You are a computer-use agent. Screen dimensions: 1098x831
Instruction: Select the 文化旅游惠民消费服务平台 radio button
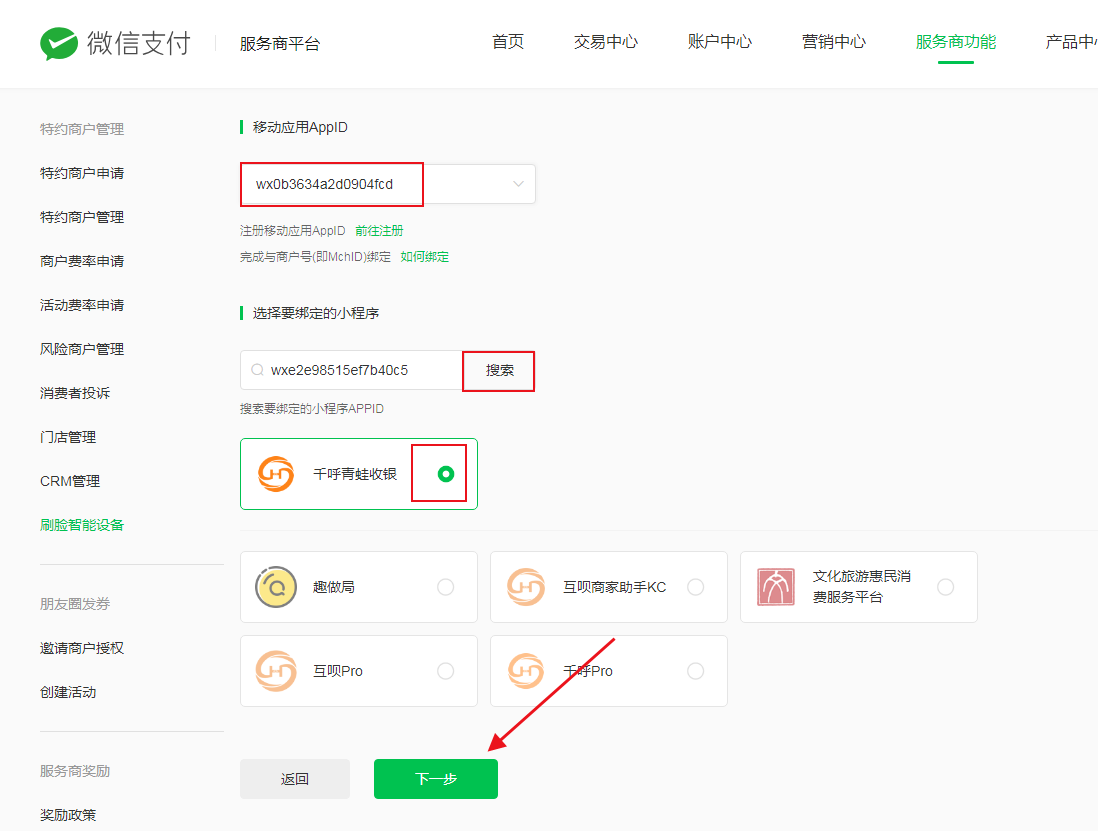coord(945,587)
